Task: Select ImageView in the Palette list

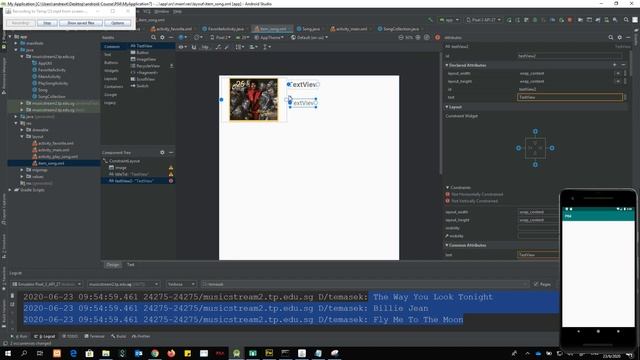Action: [143, 59]
